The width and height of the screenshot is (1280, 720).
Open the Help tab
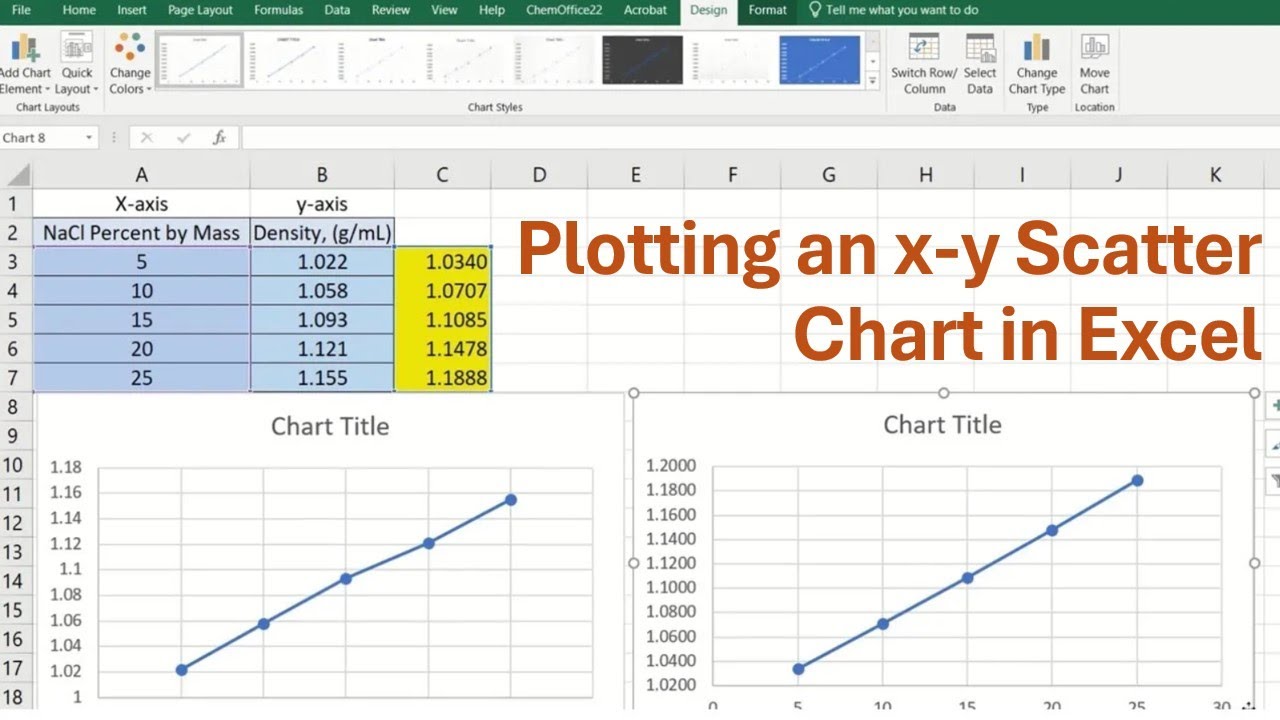[x=491, y=10]
